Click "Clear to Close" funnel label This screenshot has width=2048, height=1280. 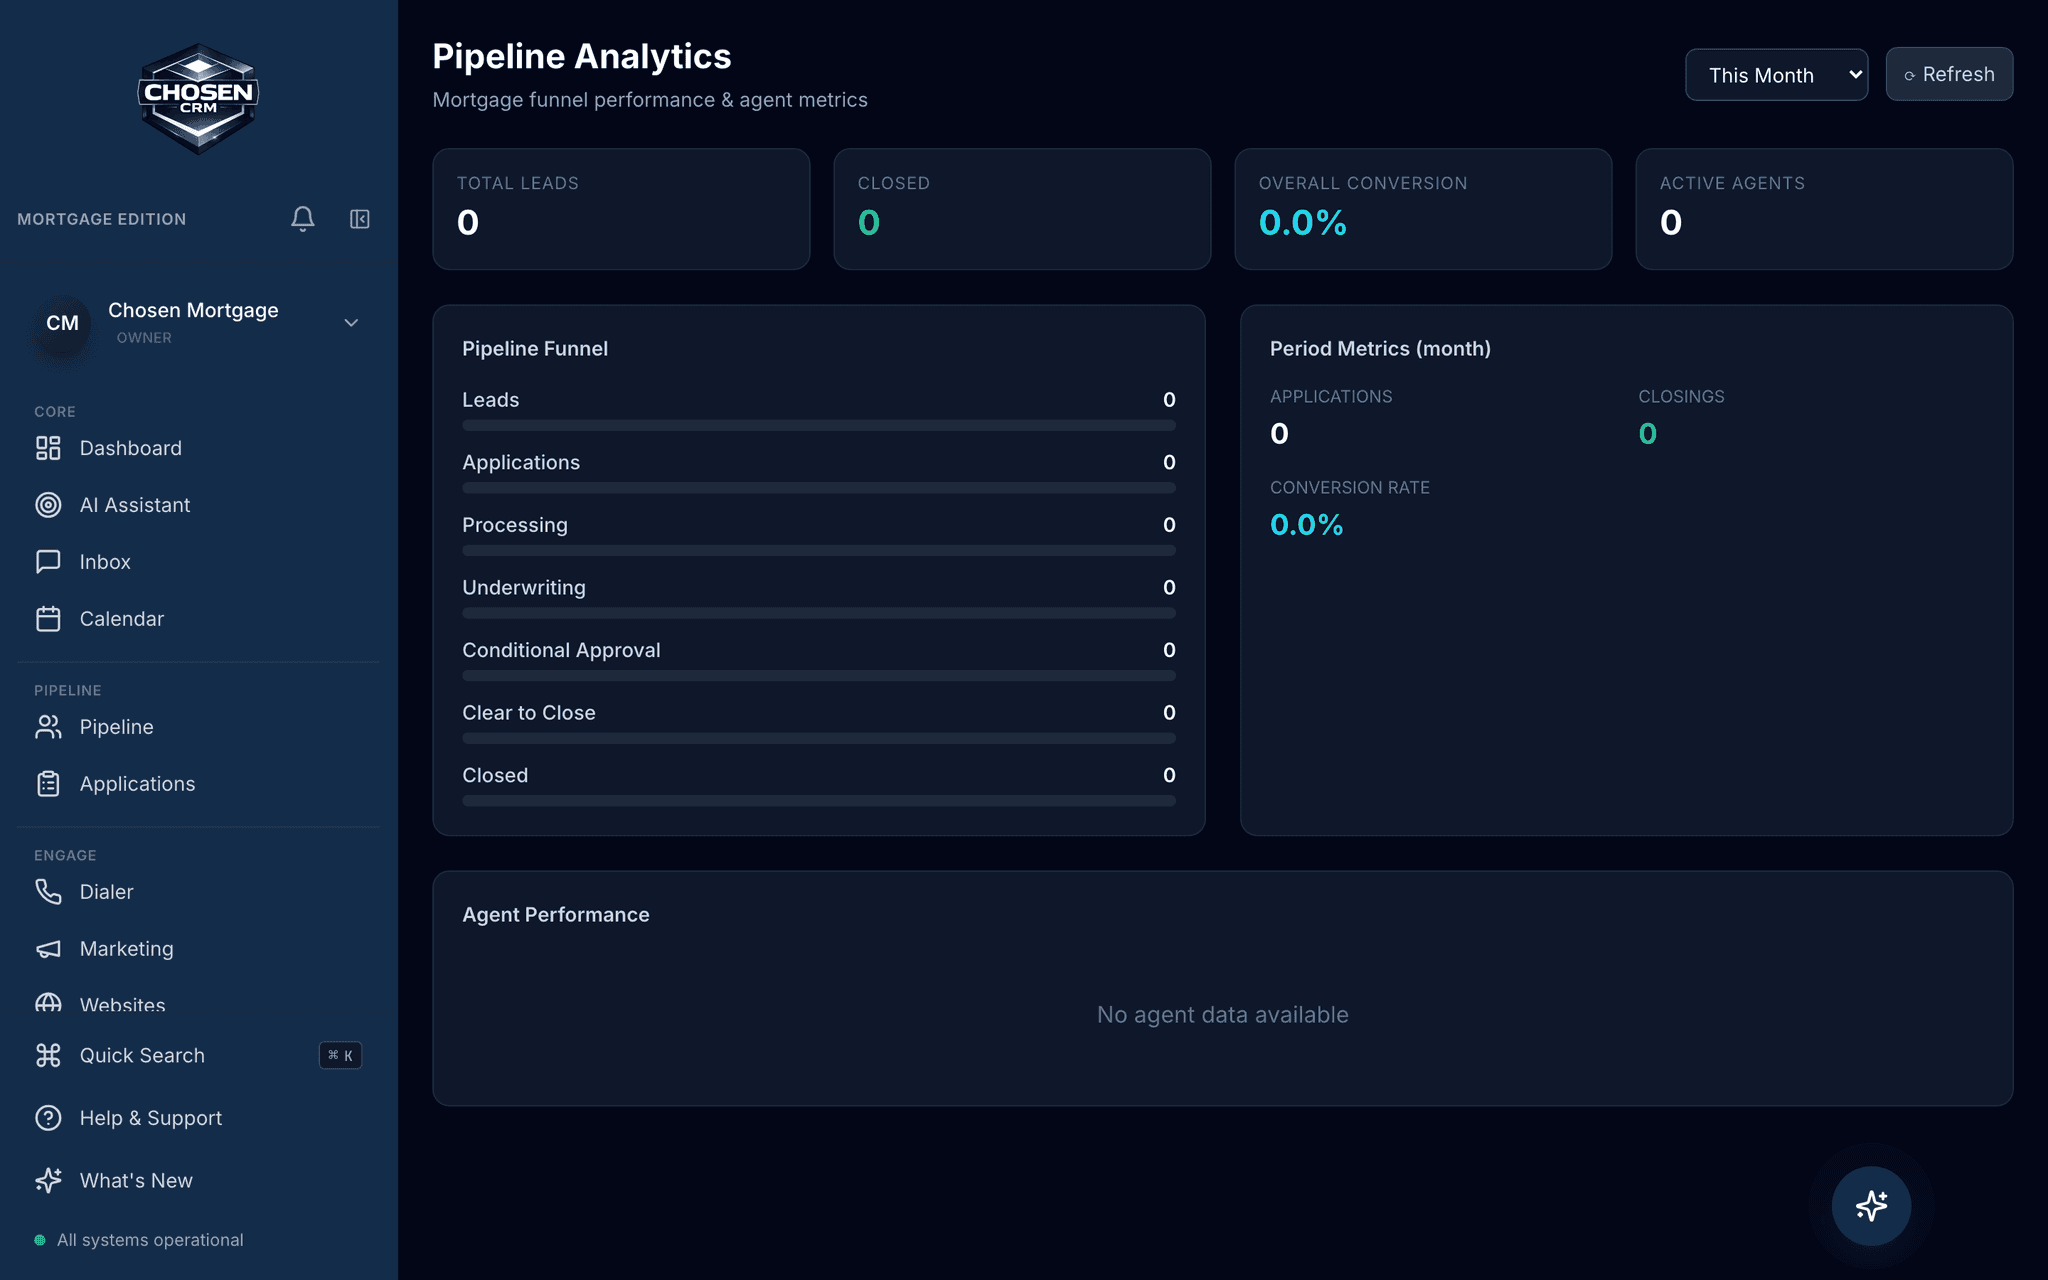point(529,713)
